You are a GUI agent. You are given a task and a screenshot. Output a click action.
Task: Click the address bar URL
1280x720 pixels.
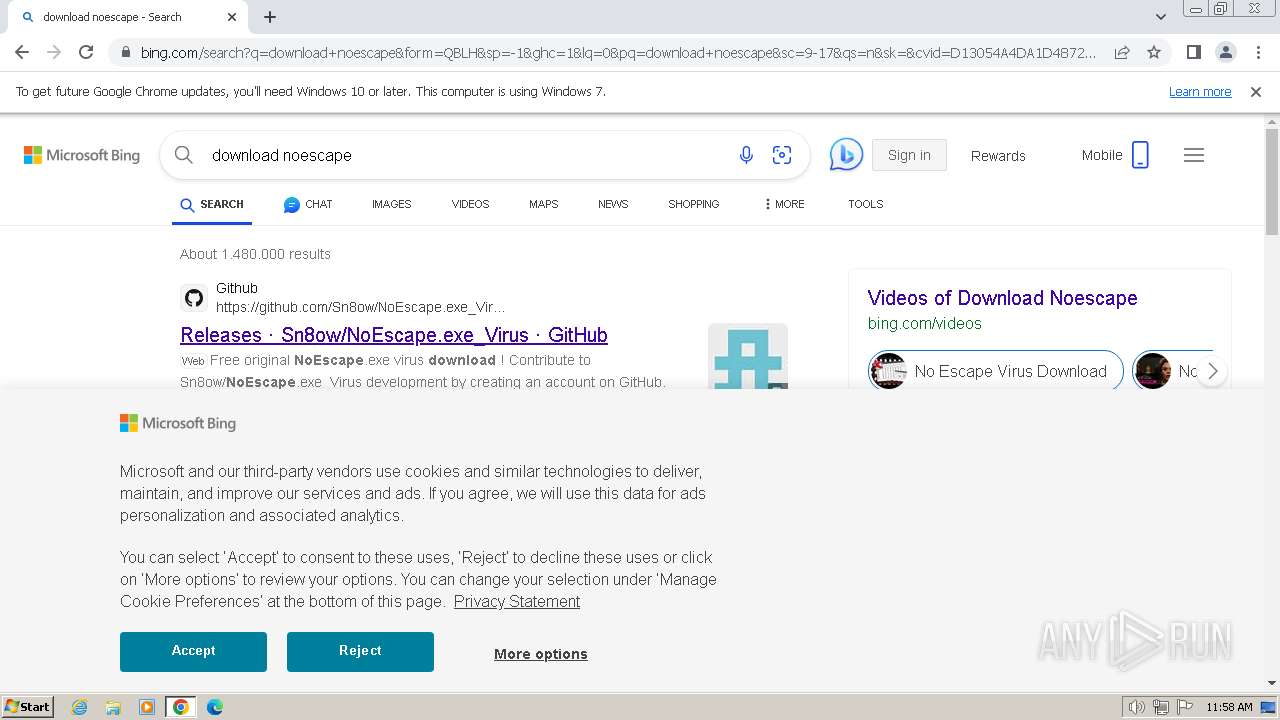(618, 53)
